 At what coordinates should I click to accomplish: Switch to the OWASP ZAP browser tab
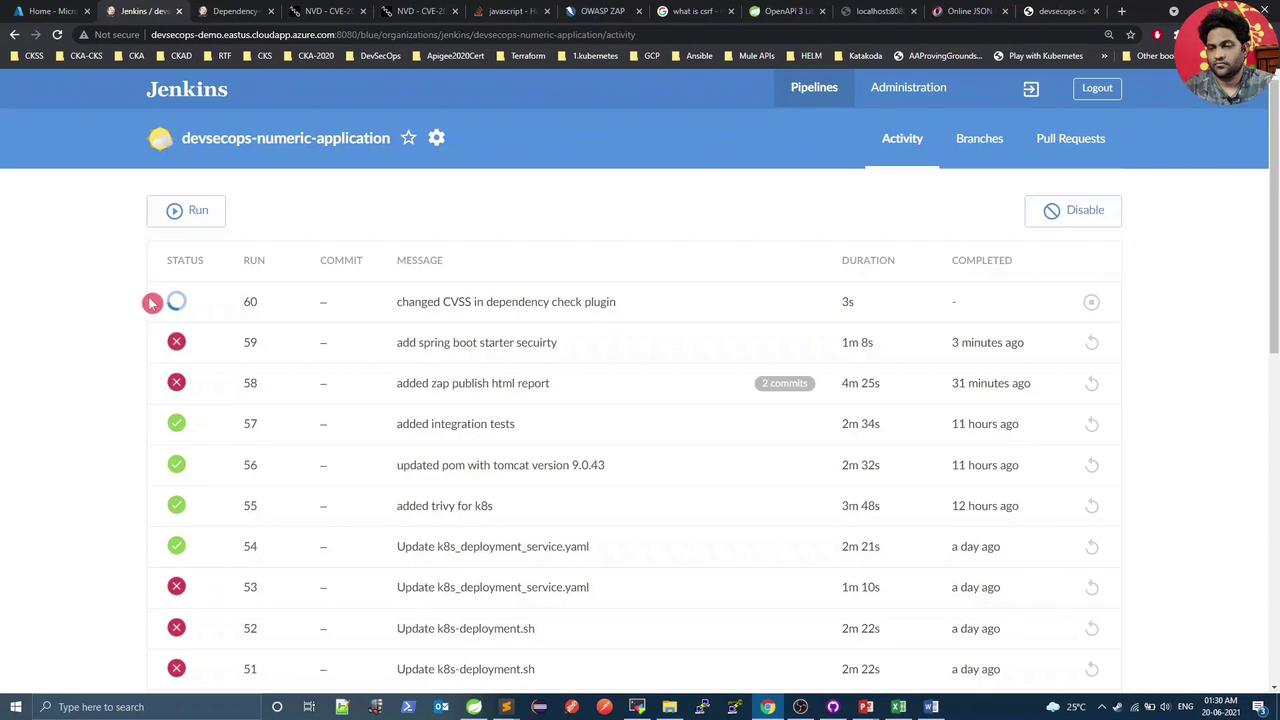point(602,11)
